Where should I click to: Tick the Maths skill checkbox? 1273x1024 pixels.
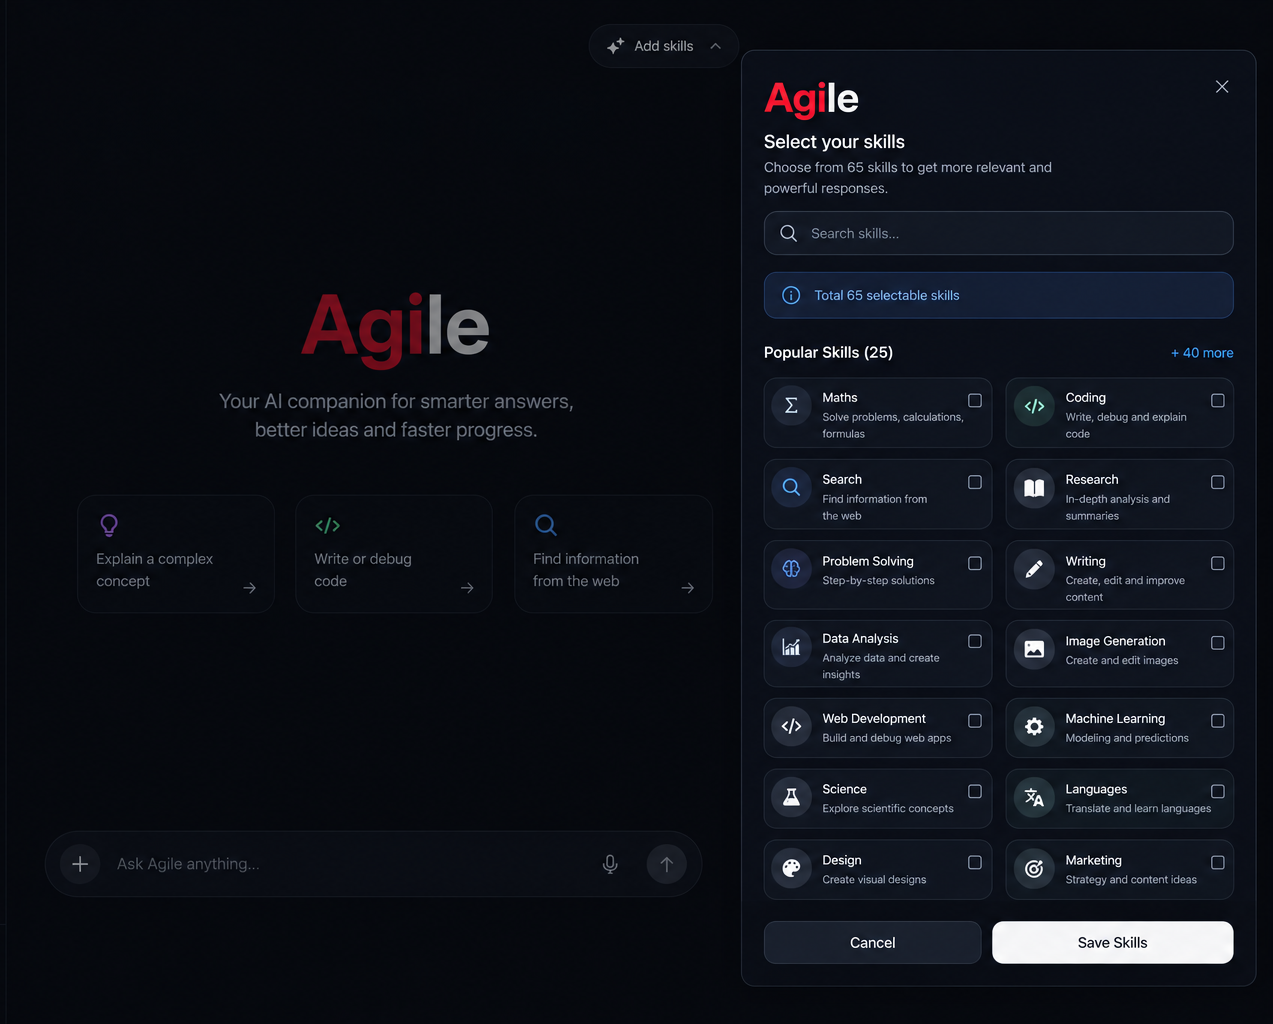(x=975, y=400)
